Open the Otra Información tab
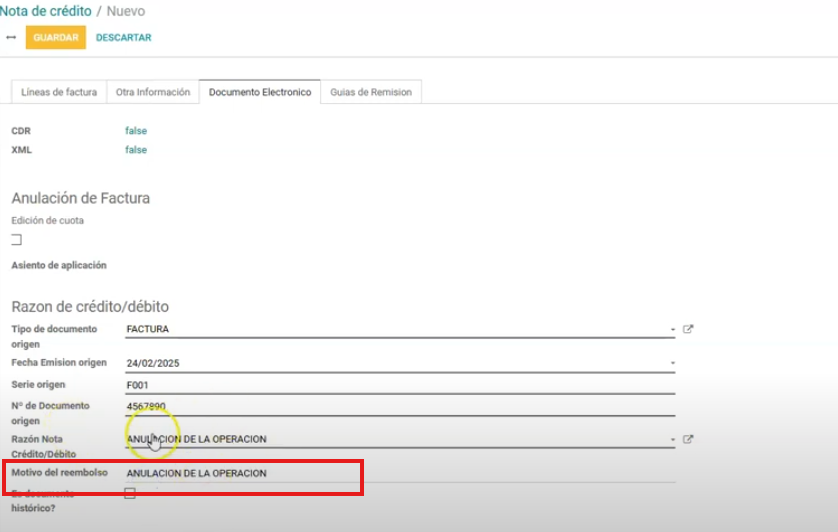 click(x=152, y=92)
